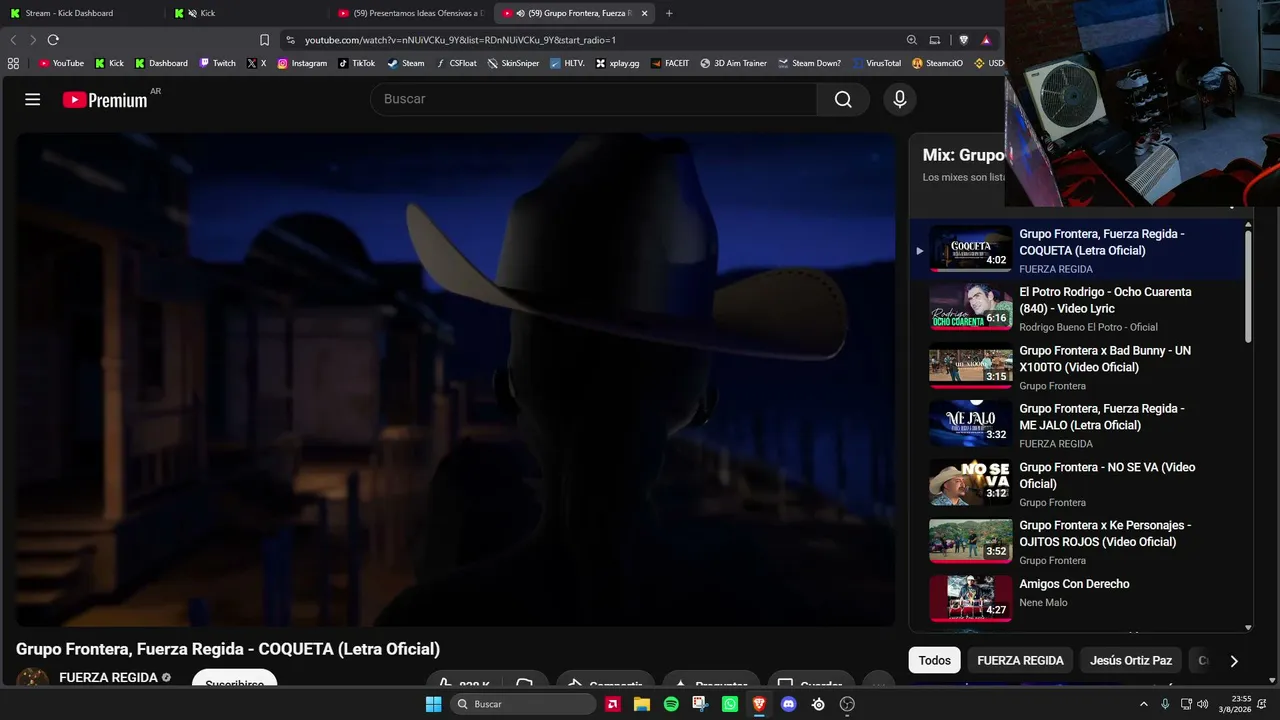Switch to Presentamos Ideas Ofensivas tab
Screen dimensions: 1280x720
(x=411, y=13)
